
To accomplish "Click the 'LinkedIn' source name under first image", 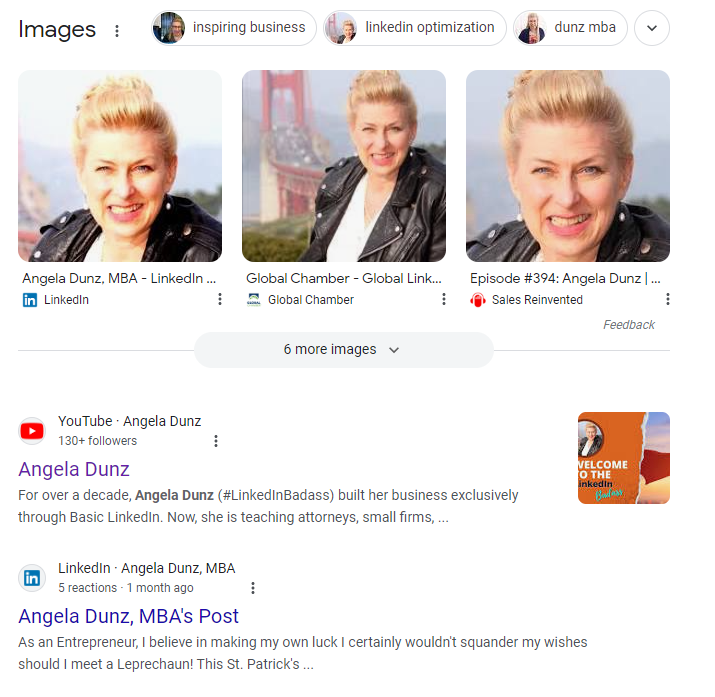I will tap(66, 300).
